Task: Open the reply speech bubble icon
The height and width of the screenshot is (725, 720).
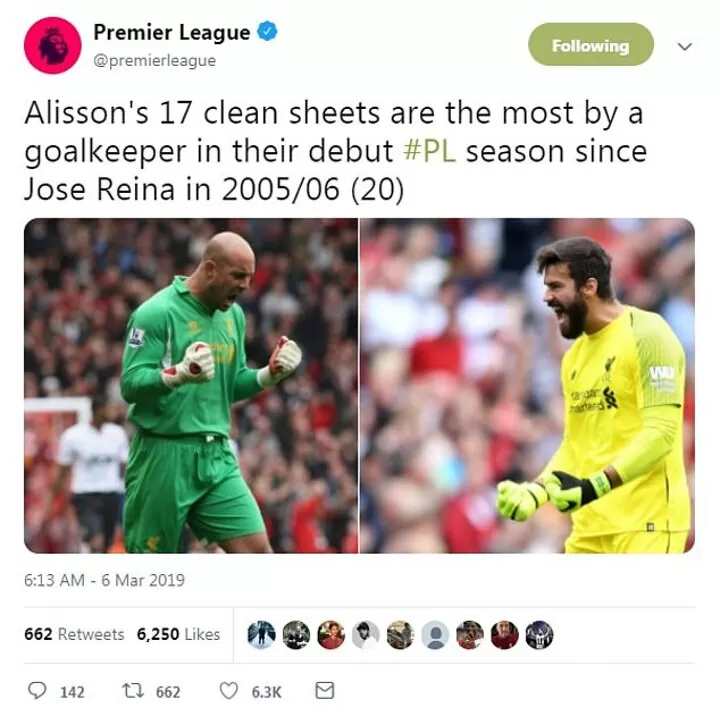Action: [x=37, y=690]
